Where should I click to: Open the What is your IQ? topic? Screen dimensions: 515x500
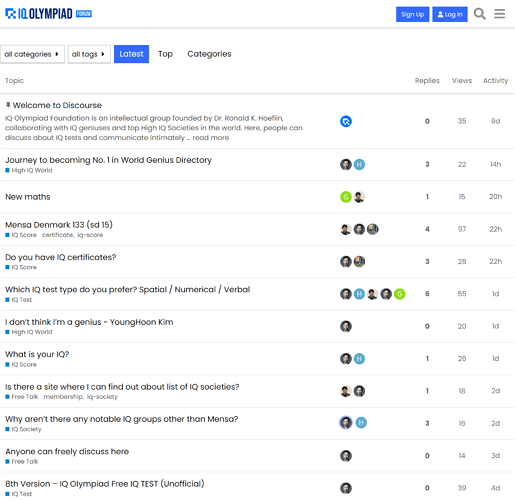[x=37, y=354]
